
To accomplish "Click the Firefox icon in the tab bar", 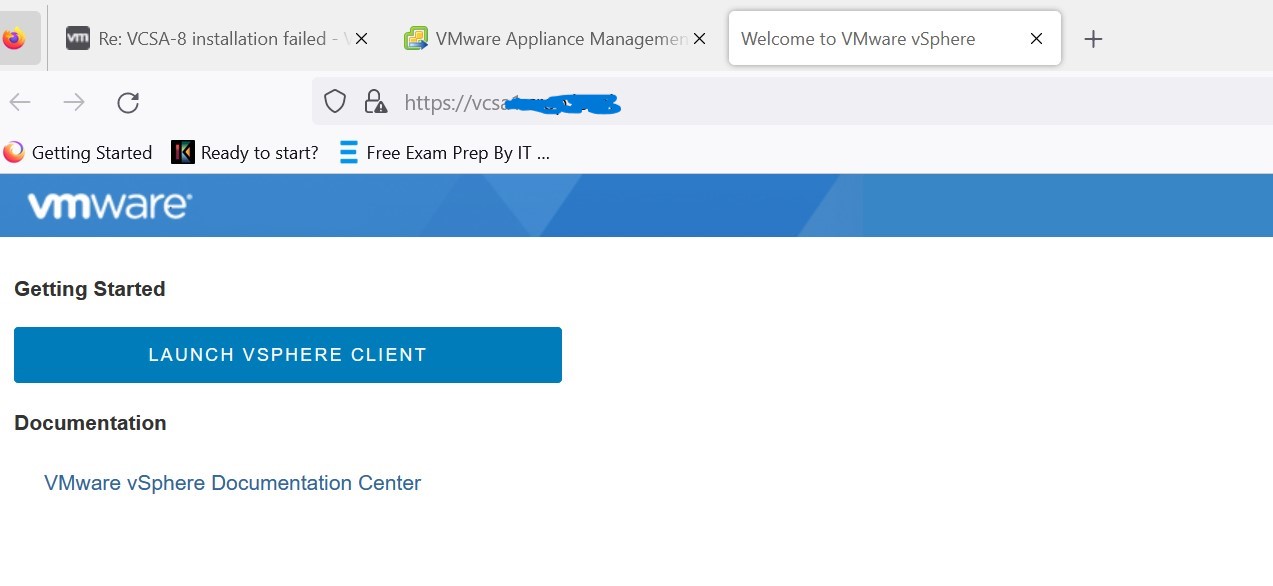I will coord(14,39).
